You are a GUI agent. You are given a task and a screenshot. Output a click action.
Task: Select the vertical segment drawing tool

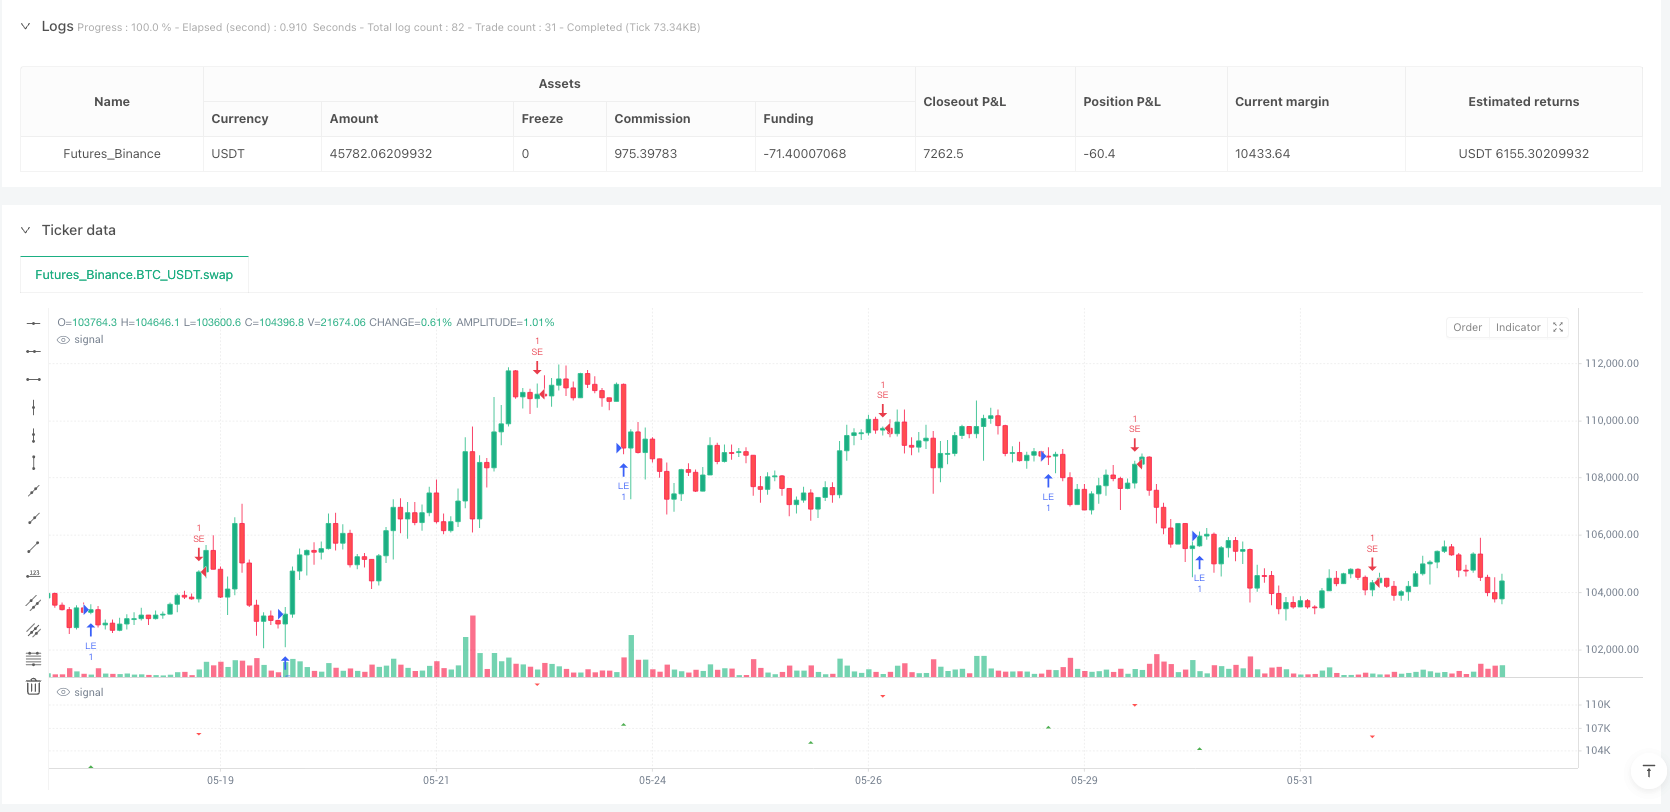(x=33, y=463)
